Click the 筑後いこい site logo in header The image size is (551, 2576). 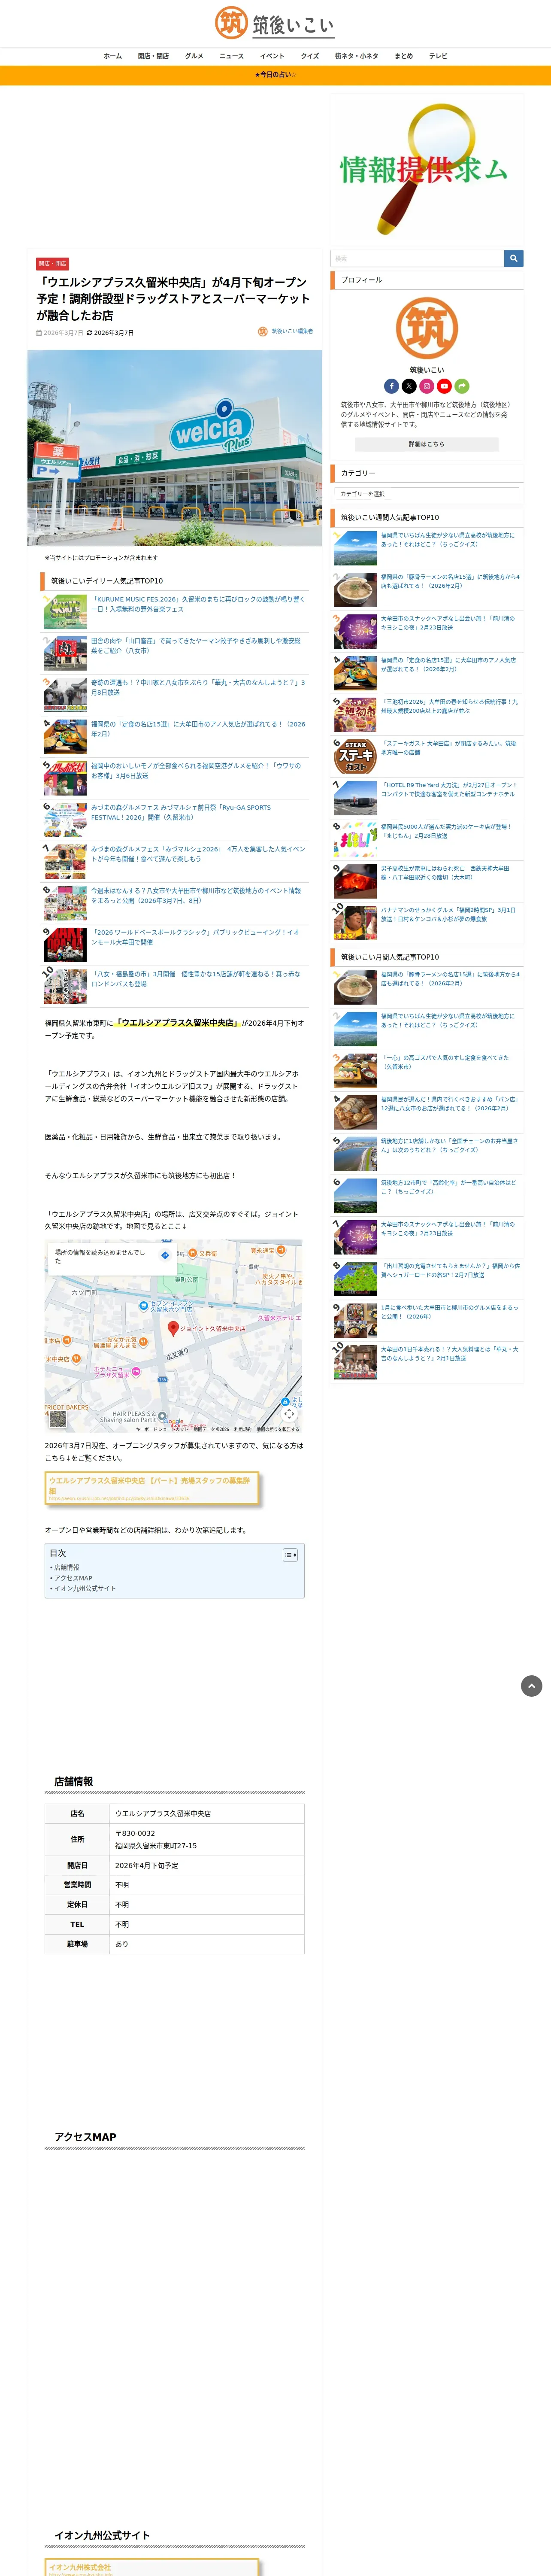click(x=275, y=23)
